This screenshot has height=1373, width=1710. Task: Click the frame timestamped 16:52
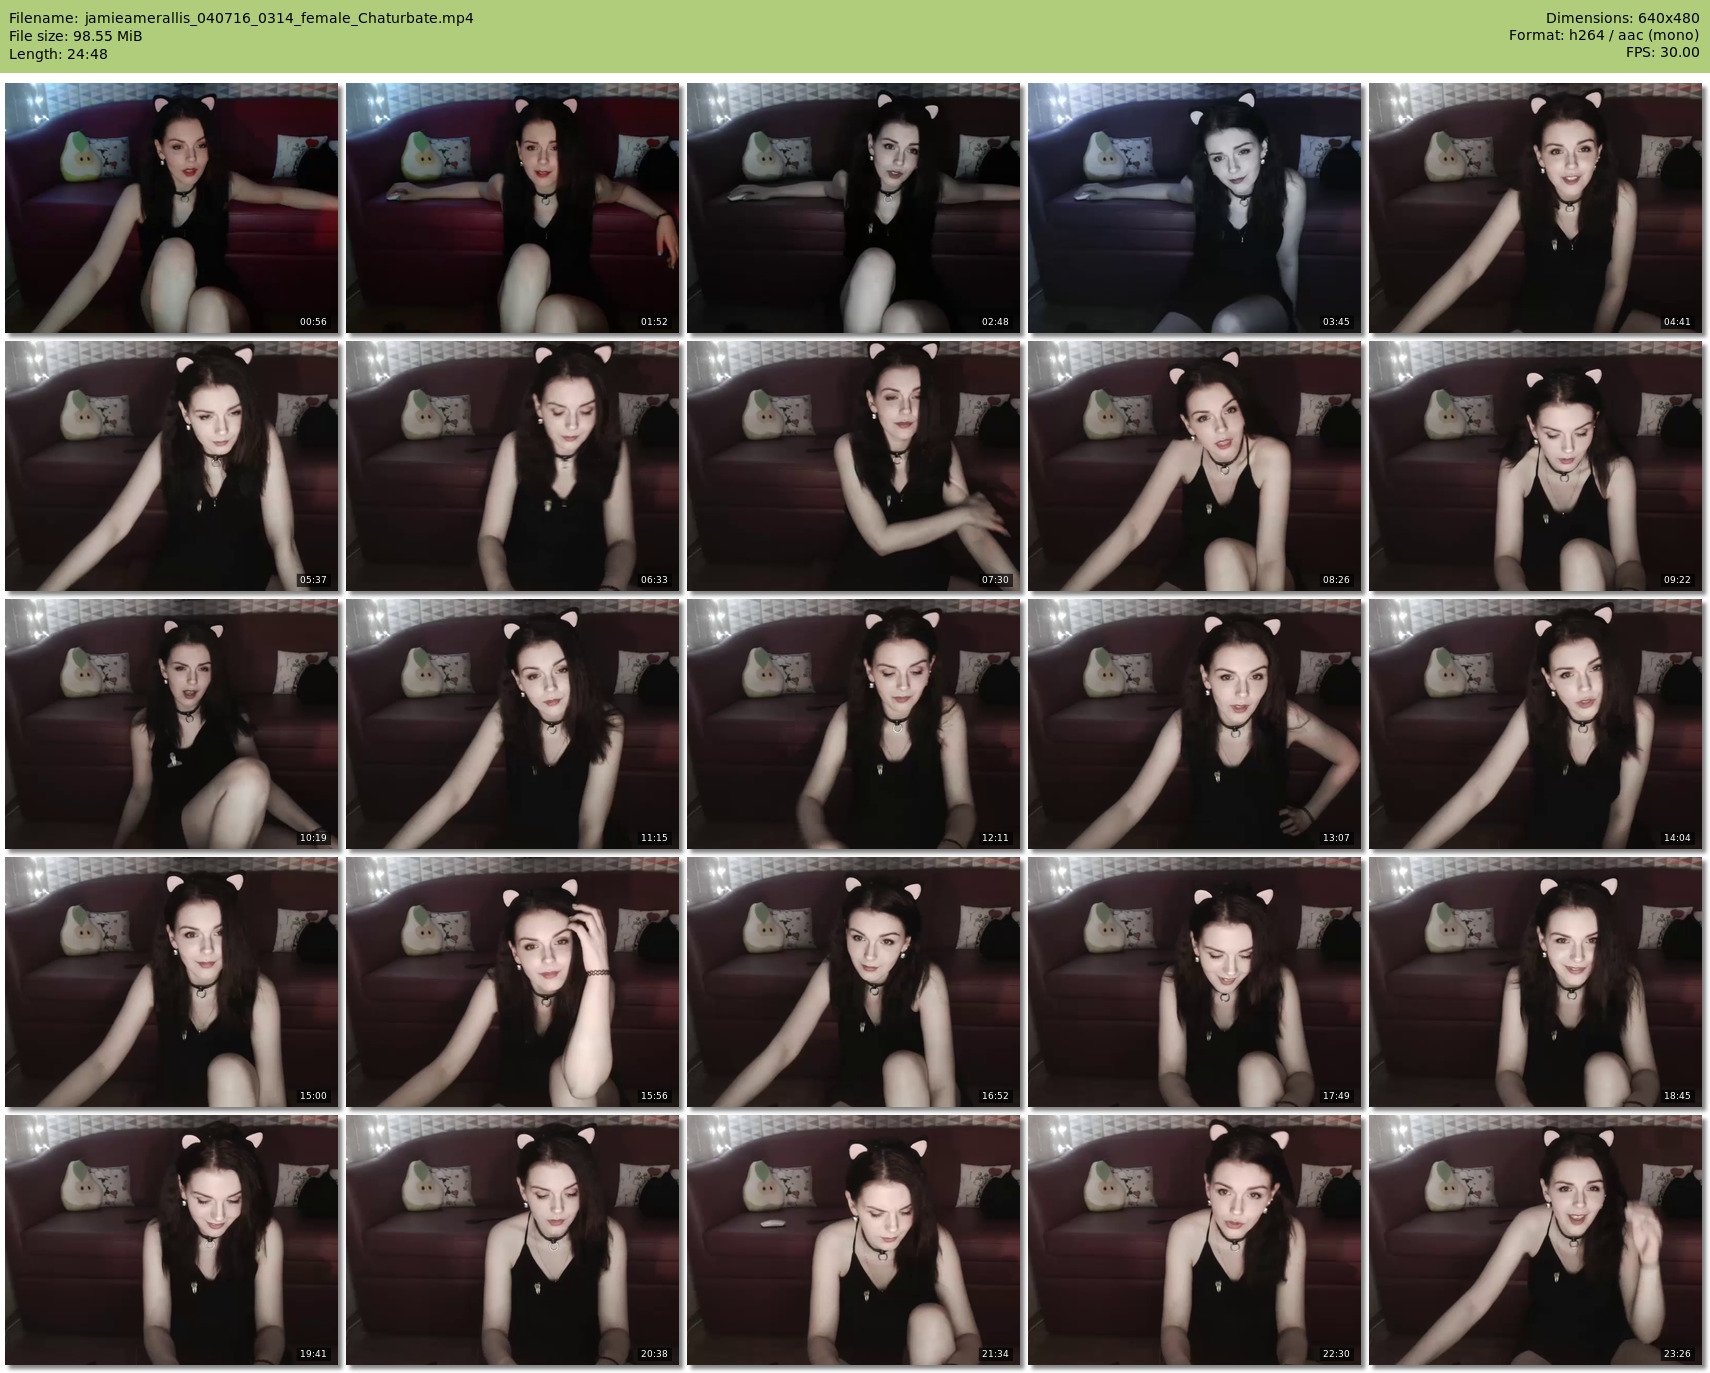(x=853, y=982)
